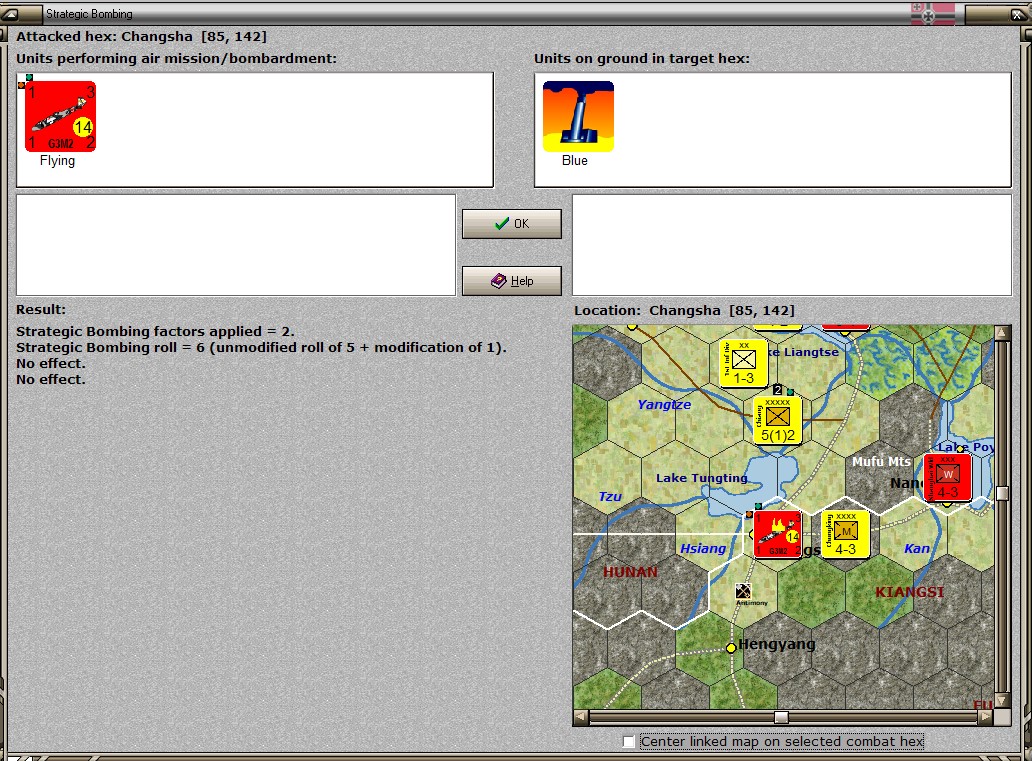
Task: Click the red 4-3 unit near Nanchang
Action: click(948, 477)
